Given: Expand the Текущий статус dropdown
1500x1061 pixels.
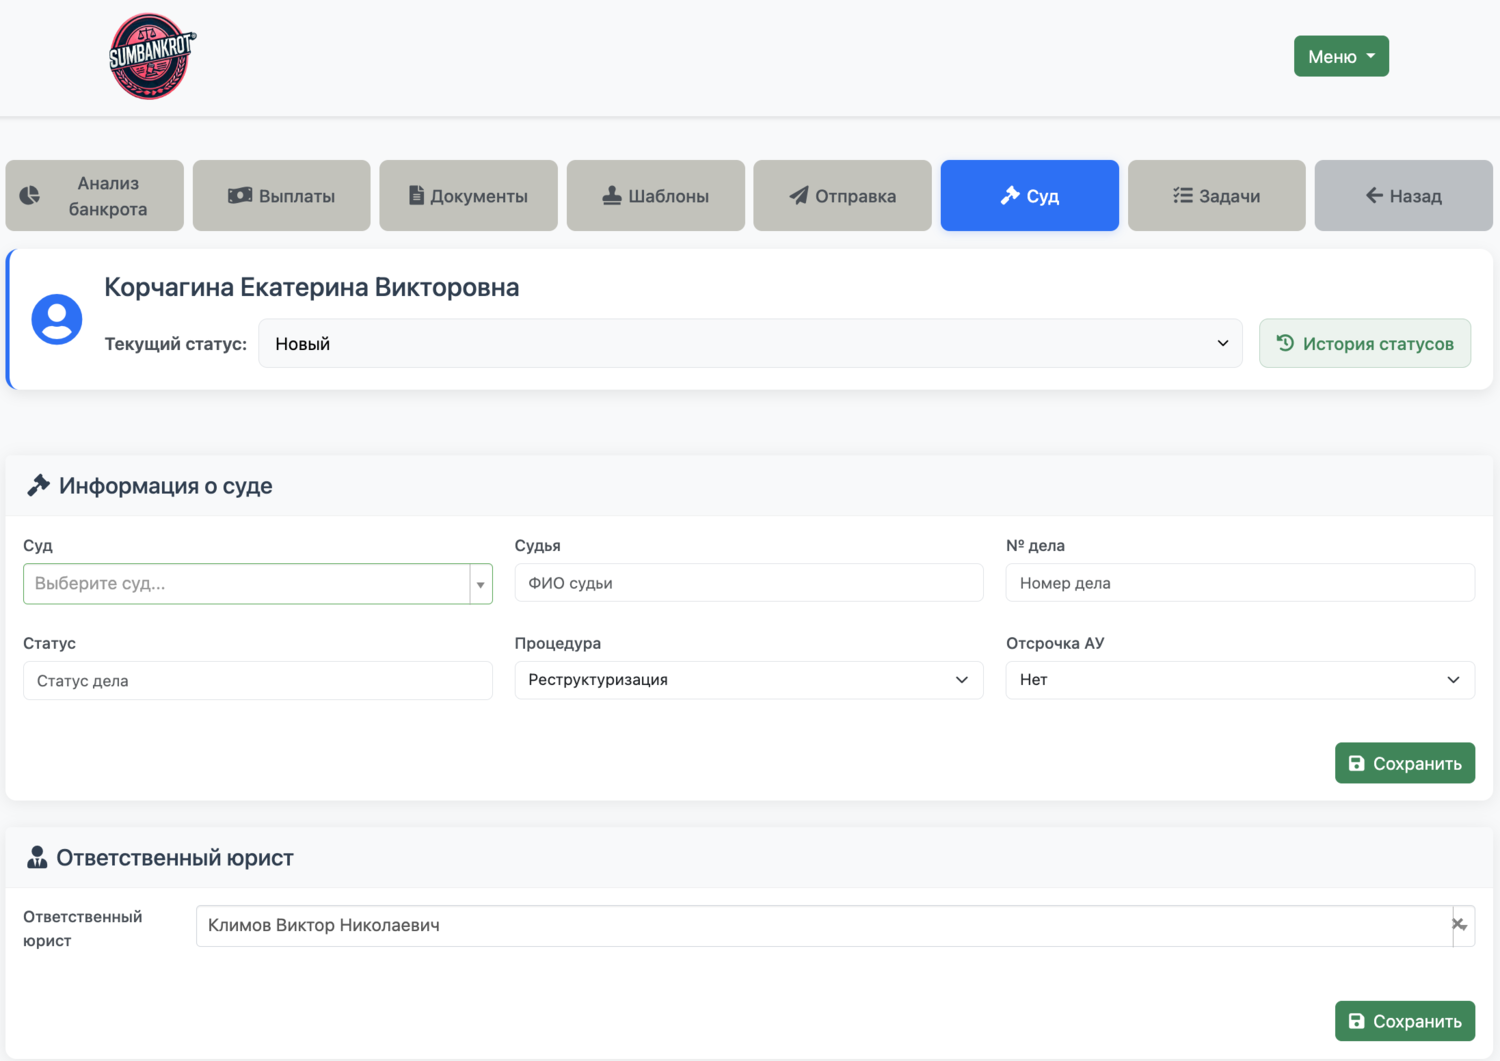Looking at the screenshot, I should pos(750,343).
